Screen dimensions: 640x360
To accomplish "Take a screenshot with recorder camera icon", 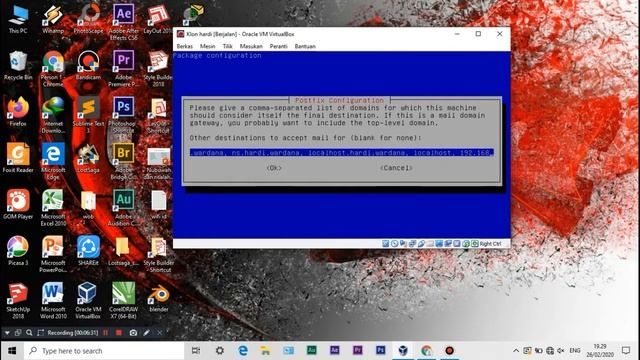I will coord(133,333).
